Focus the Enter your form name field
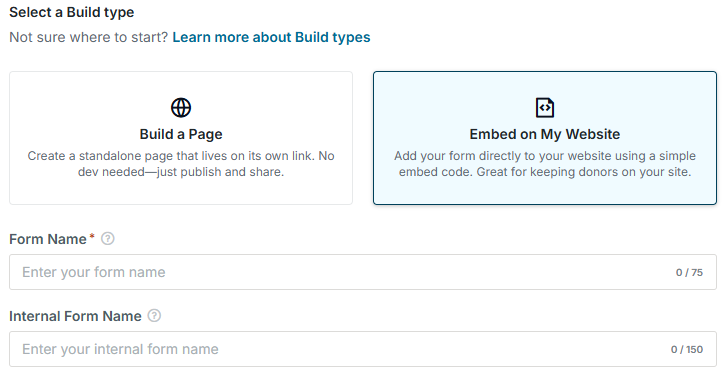The image size is (725, 378). 363,272
